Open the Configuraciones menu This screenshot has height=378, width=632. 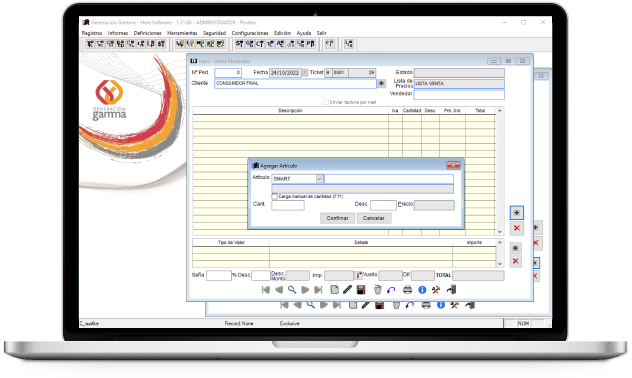pyautogui.click(x=250, y=33)
